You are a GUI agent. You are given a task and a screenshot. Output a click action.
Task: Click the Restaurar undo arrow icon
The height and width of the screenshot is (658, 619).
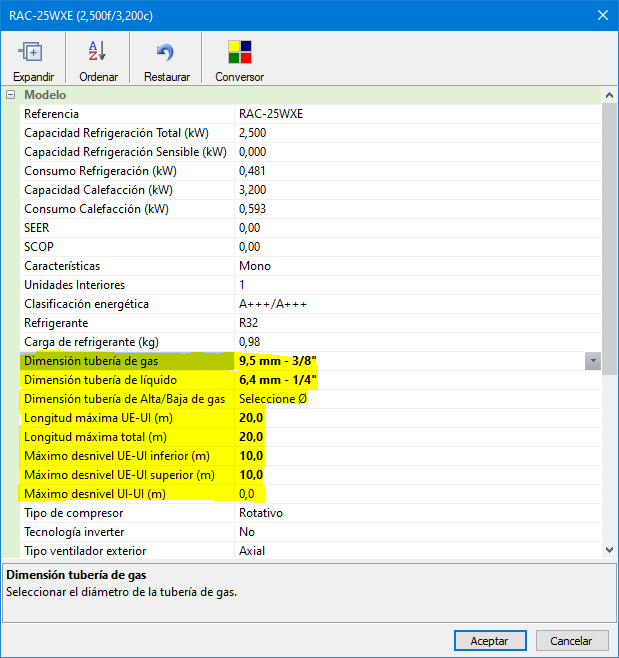165,52
